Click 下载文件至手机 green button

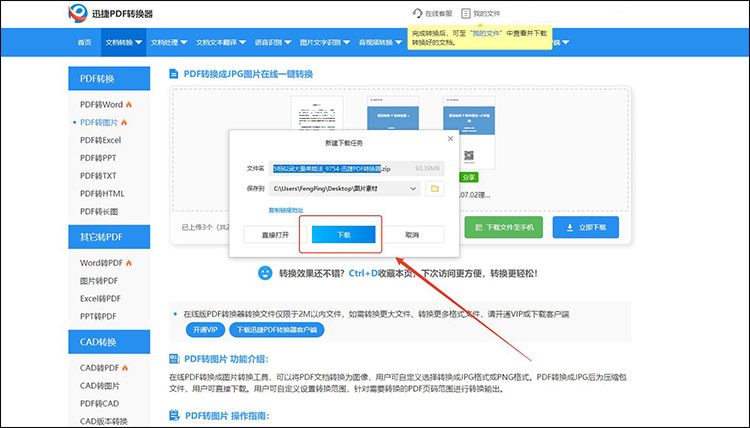pyautogui.click(x=504, y=227)
